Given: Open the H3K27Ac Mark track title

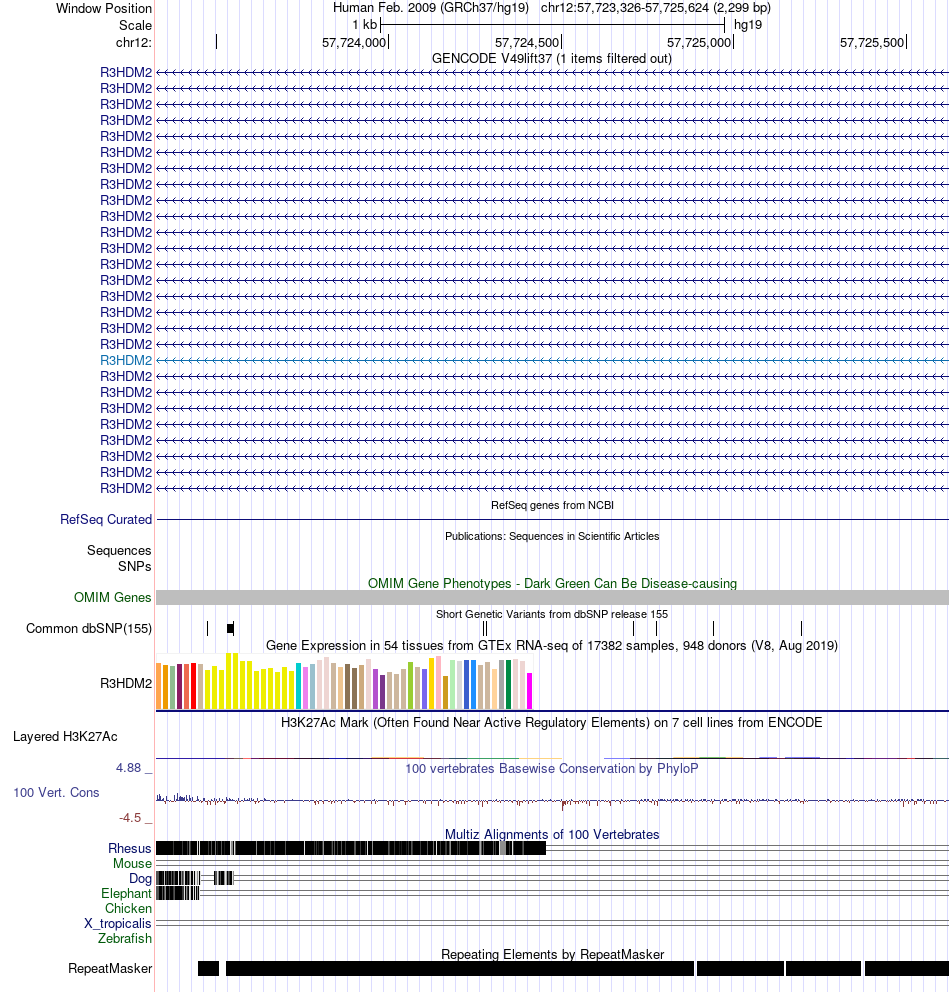Looking at the screenshot, I should coord(552,722).
